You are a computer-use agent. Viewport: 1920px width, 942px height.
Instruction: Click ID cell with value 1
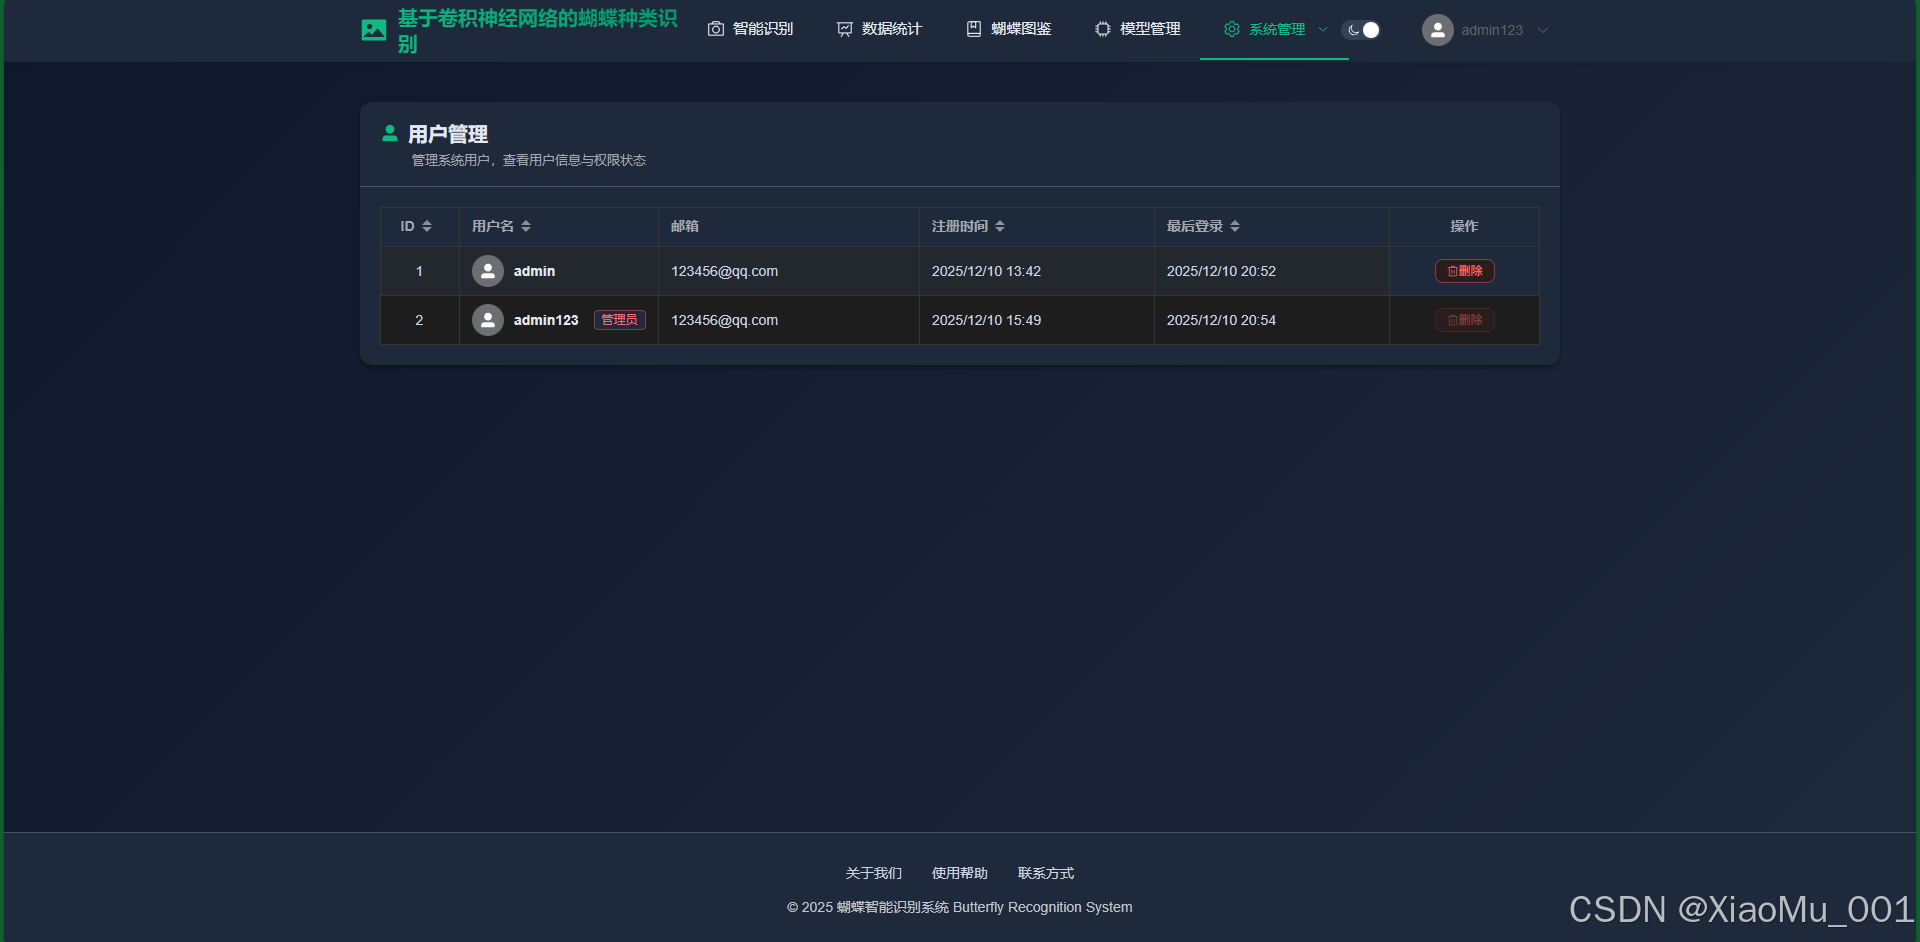[419, 271]
